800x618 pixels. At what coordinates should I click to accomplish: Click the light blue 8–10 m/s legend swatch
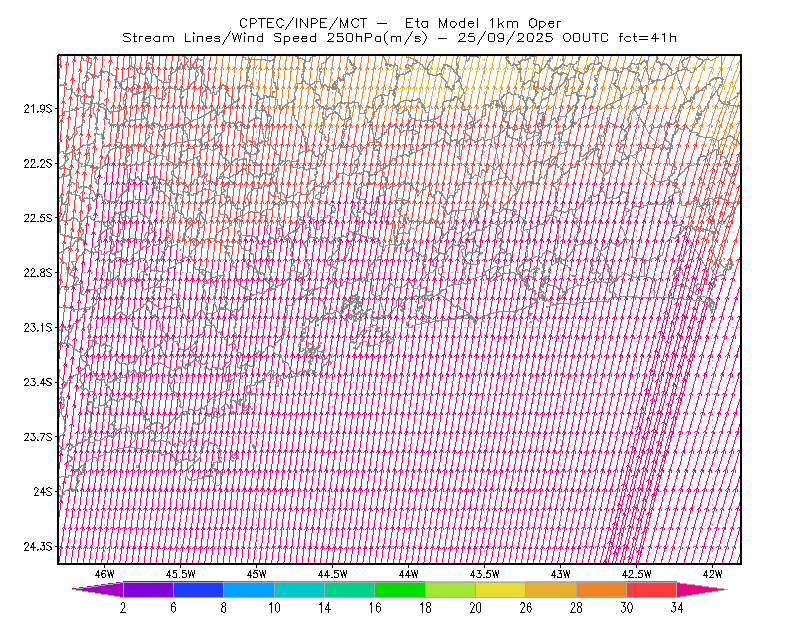click(x=249, y=589)
